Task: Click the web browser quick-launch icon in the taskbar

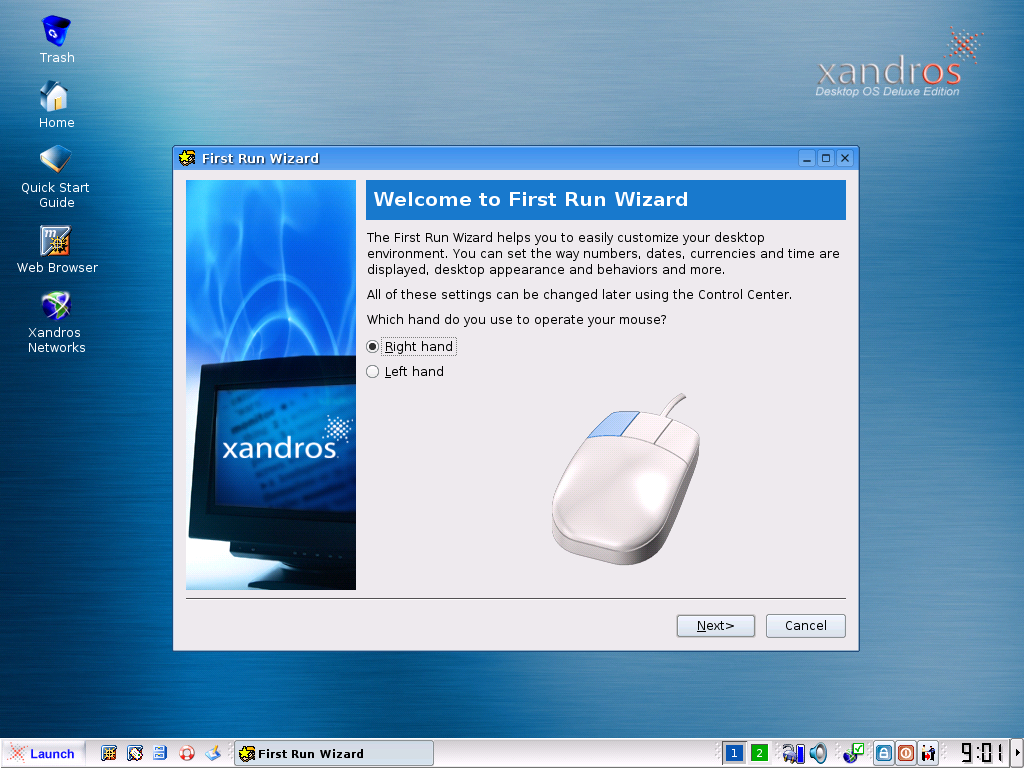Action: tap(109, 753)
